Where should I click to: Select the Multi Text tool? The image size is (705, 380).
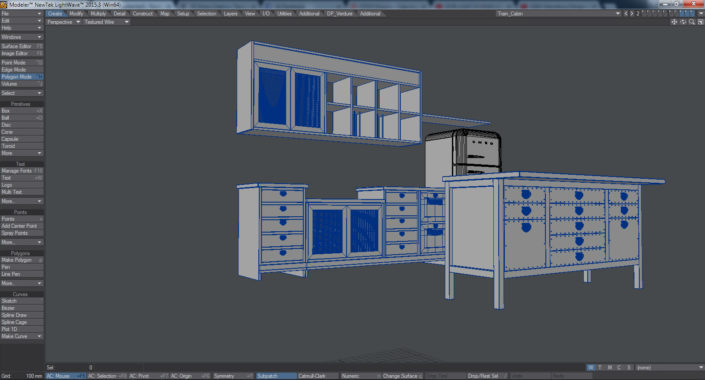click(x=22, y=192)
